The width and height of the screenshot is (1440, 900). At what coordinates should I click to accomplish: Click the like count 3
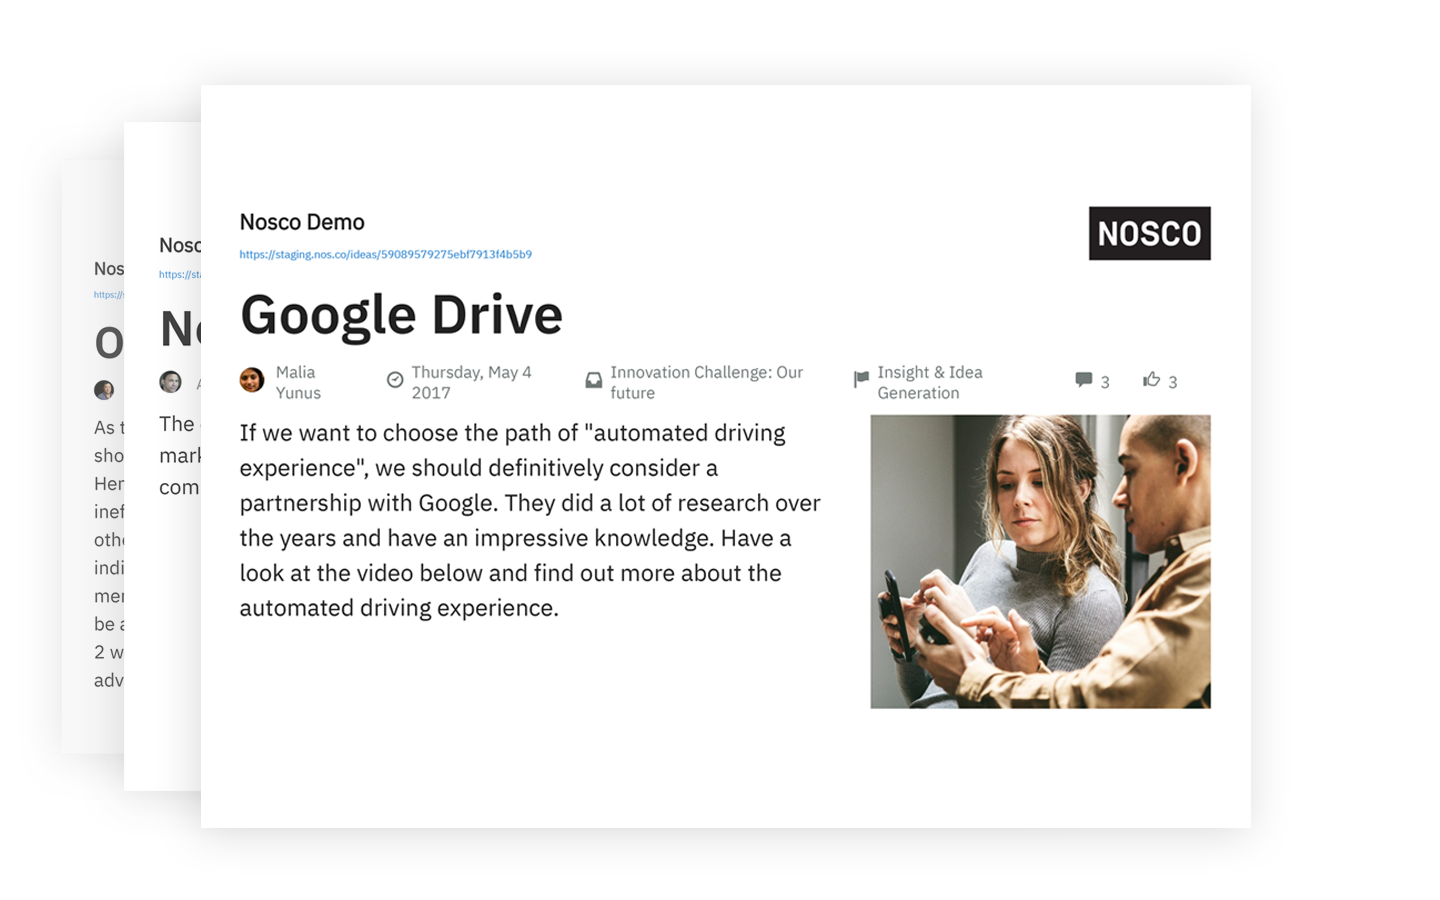1173,382
